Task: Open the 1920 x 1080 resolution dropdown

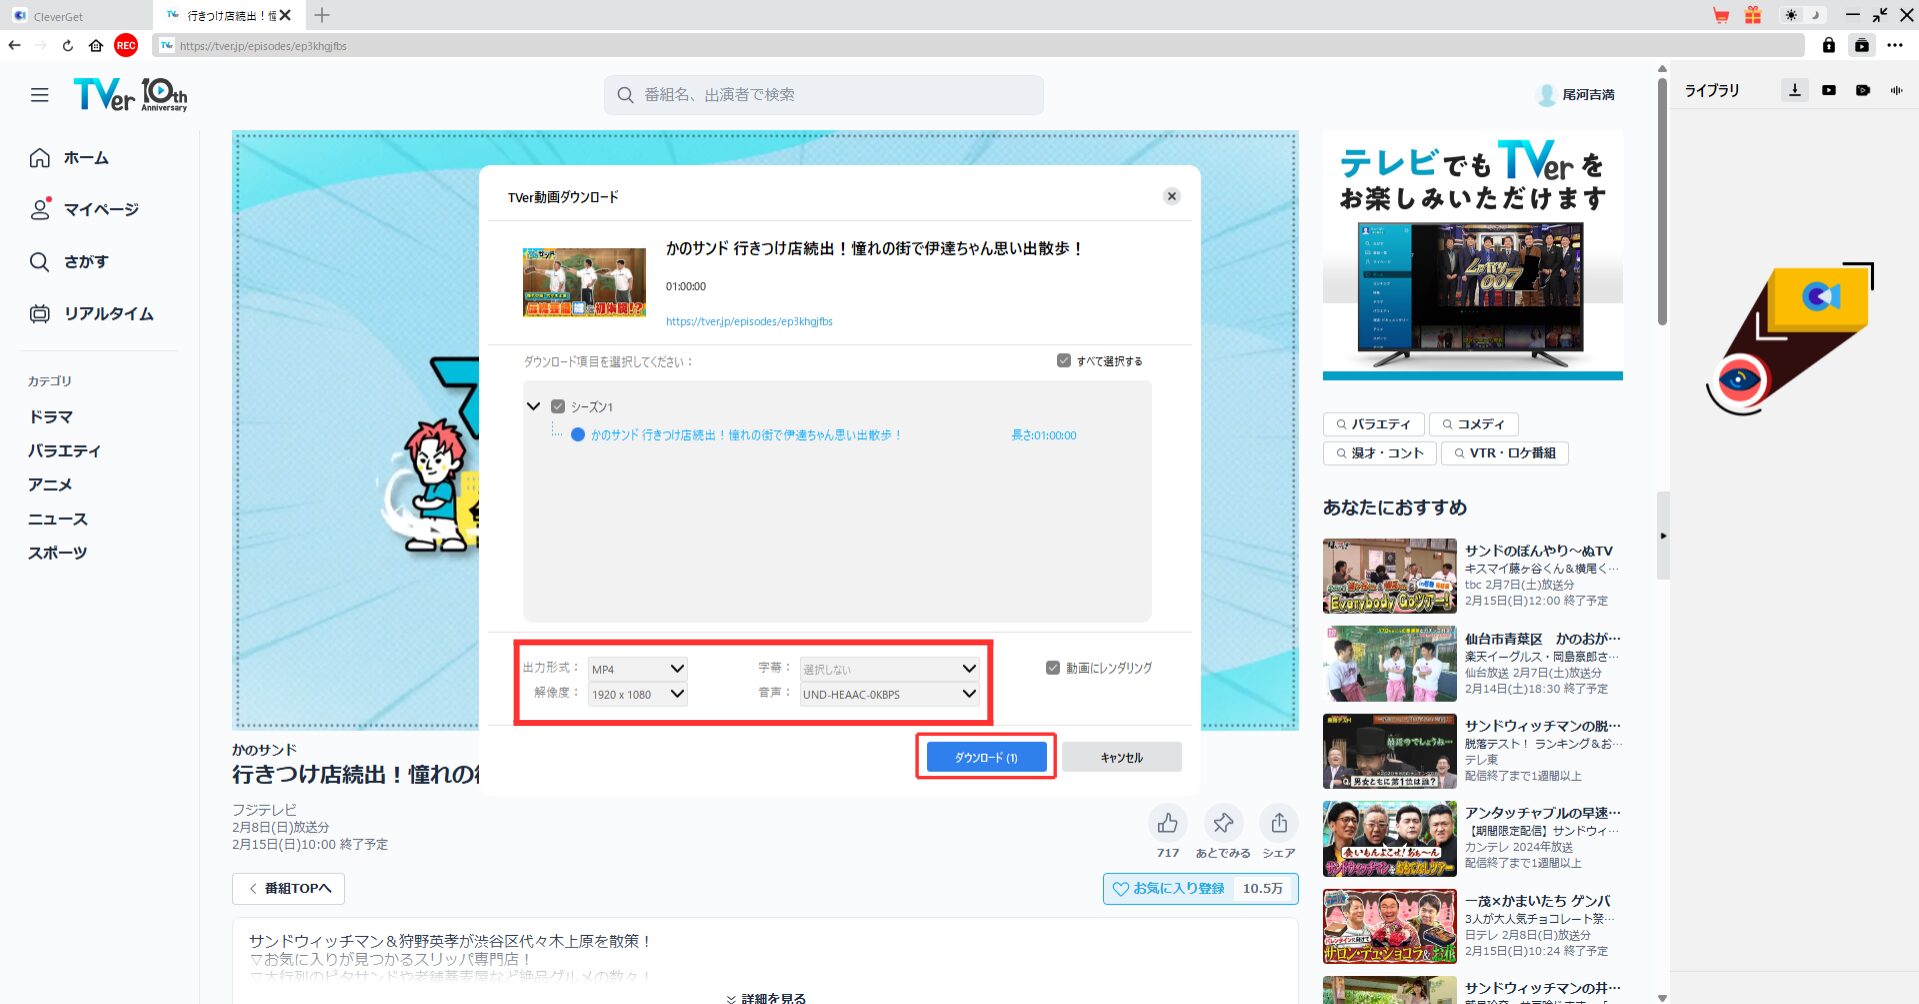Action: tap(636, 694)
